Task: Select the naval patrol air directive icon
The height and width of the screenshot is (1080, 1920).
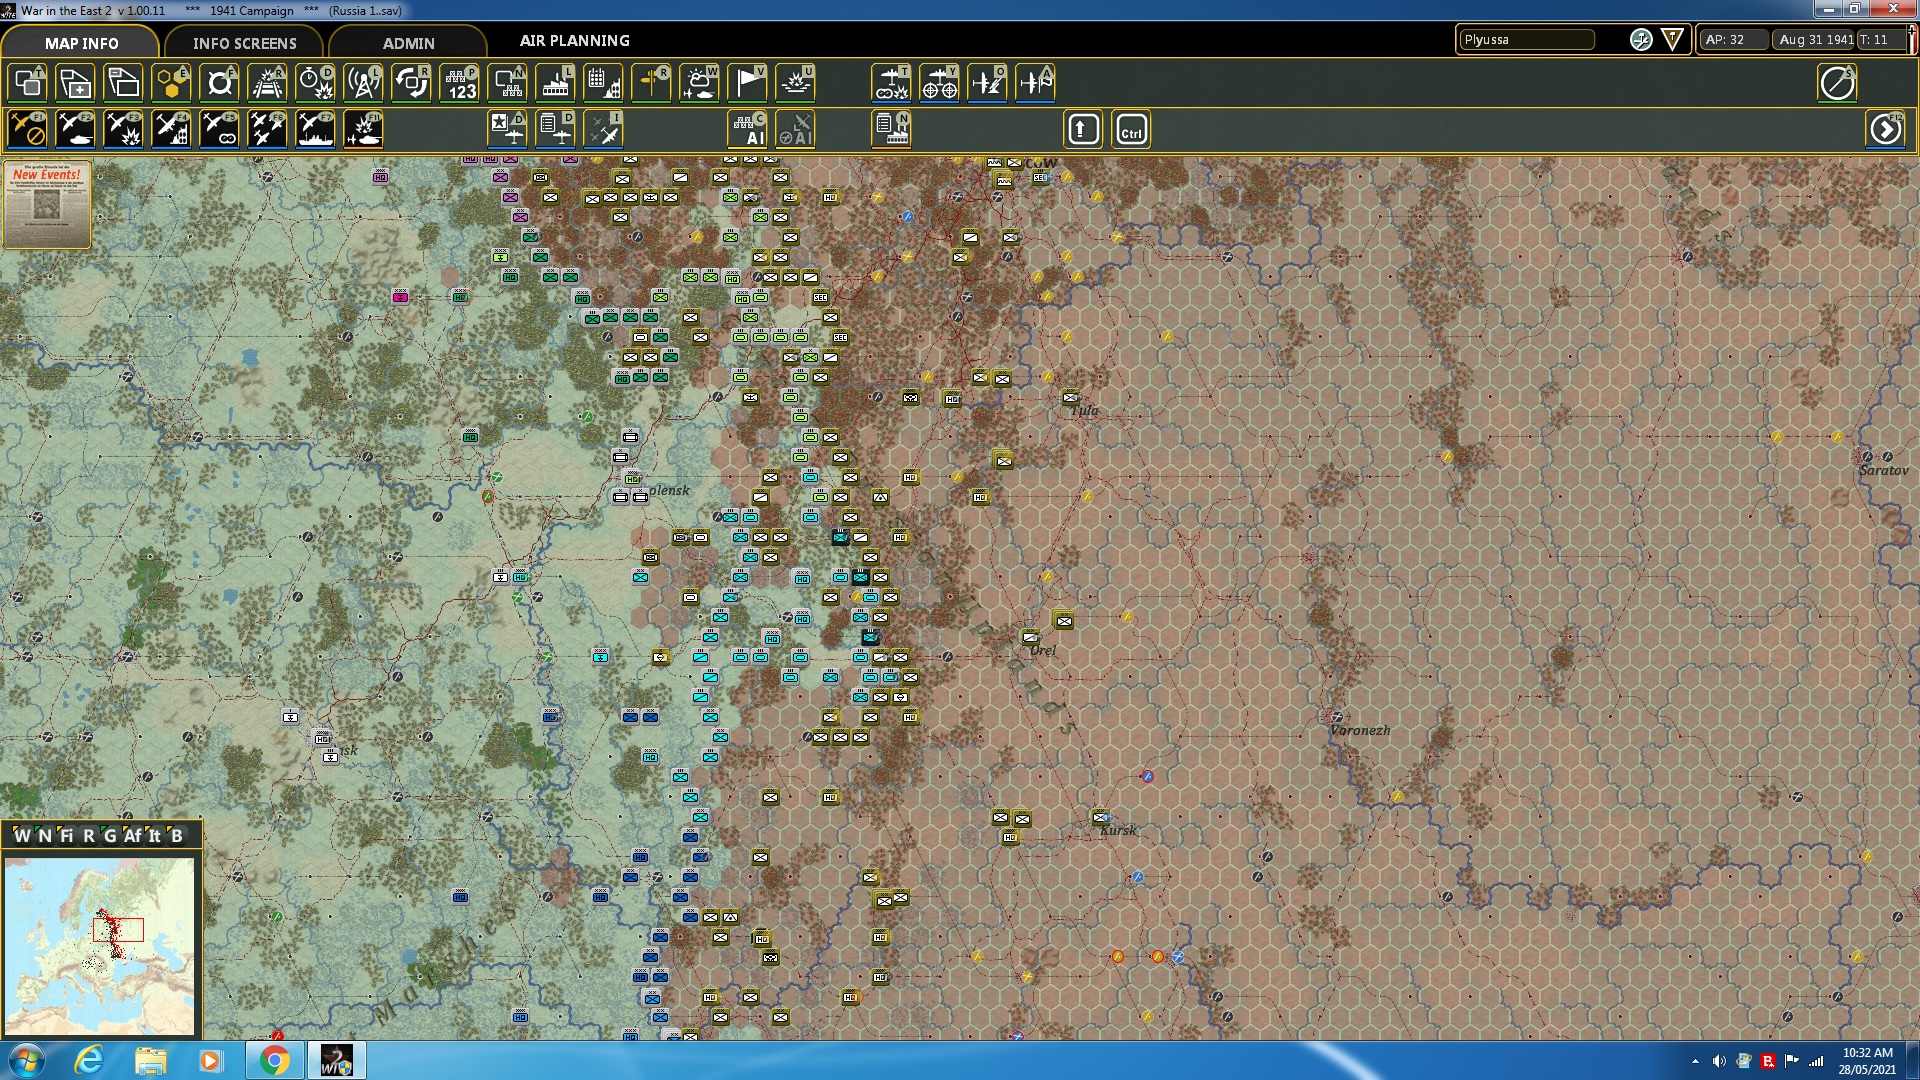Action: click(x=314, y=129)
